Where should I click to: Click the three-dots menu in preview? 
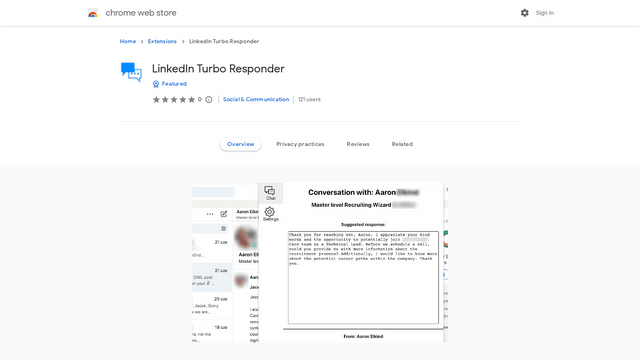(x=210, y=214)
